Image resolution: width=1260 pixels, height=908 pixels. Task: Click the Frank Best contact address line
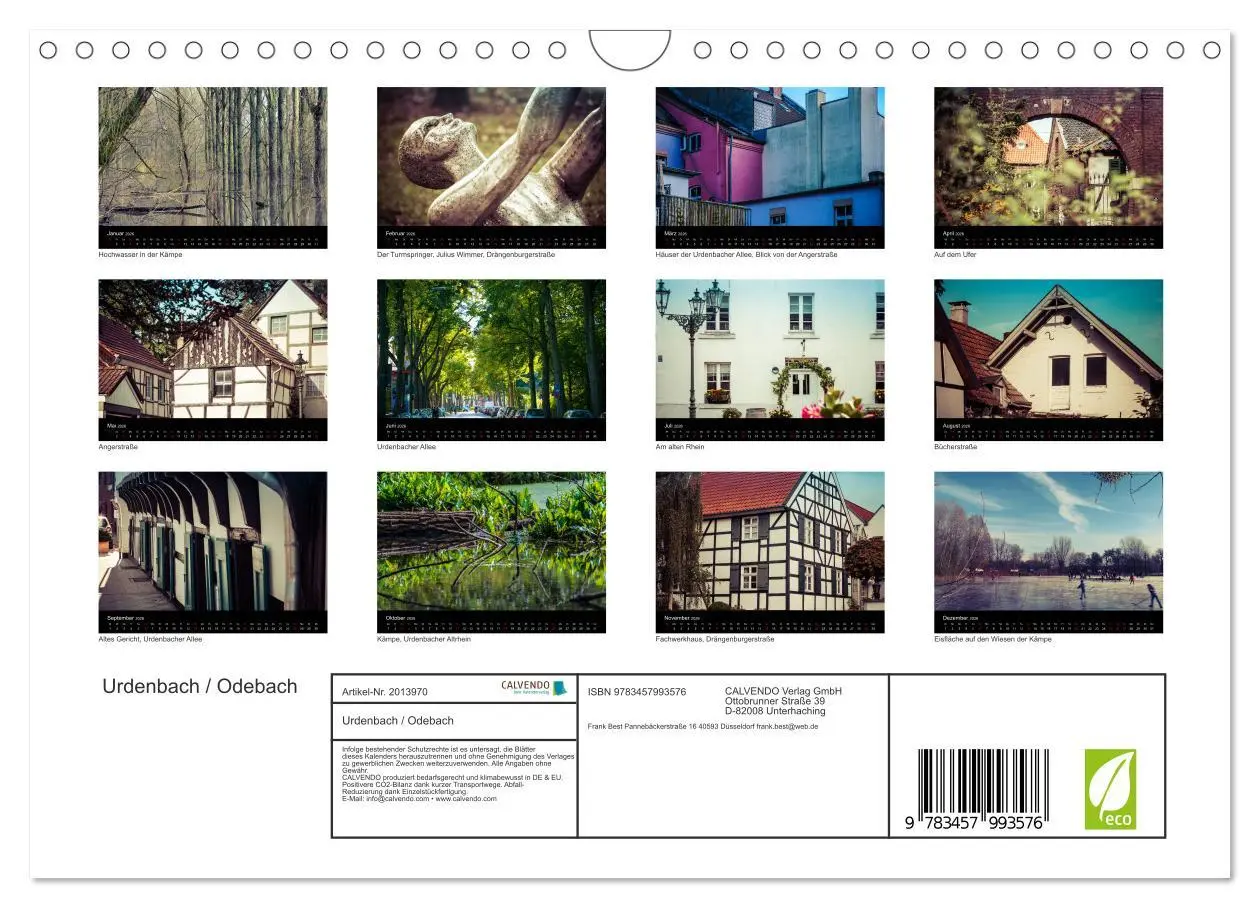click(703, 726)
